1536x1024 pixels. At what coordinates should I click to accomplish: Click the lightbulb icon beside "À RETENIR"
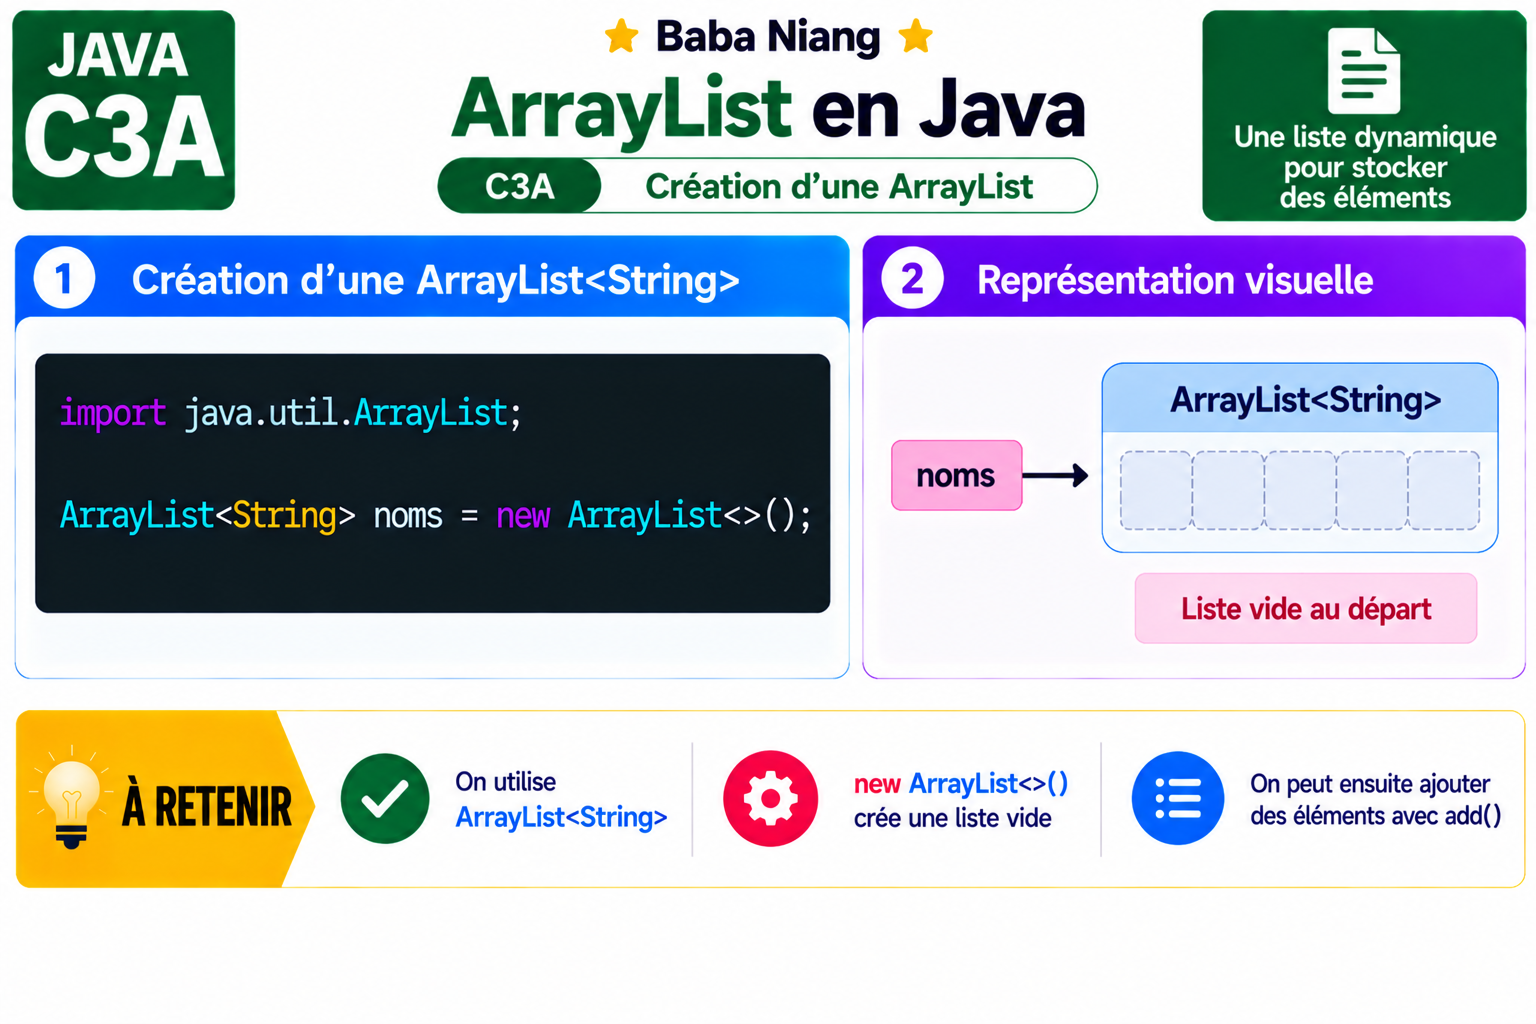coord(70,799)
